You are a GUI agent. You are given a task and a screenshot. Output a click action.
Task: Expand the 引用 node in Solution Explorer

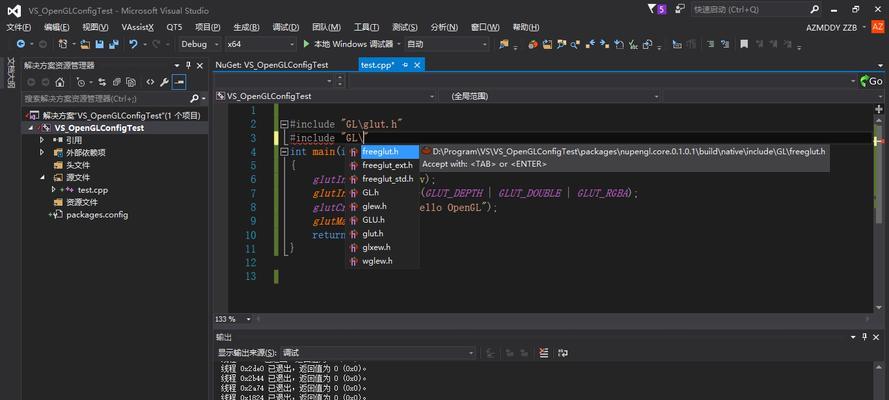pos(42,139)
